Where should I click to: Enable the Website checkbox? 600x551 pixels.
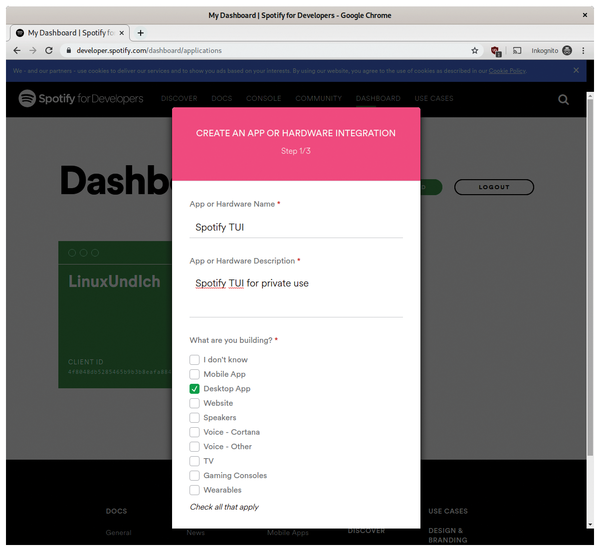pyautogui.click(x=195, y=403)
